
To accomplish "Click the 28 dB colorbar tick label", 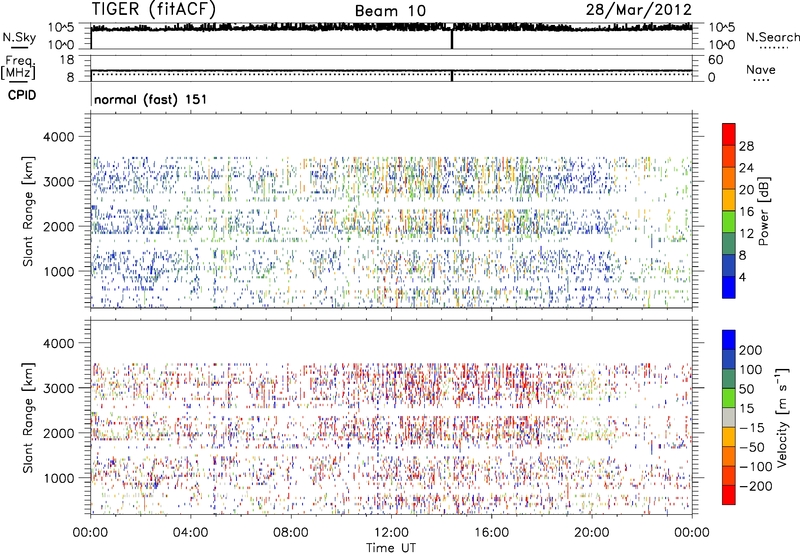I will pyautogui.click(x=746, y=146).
